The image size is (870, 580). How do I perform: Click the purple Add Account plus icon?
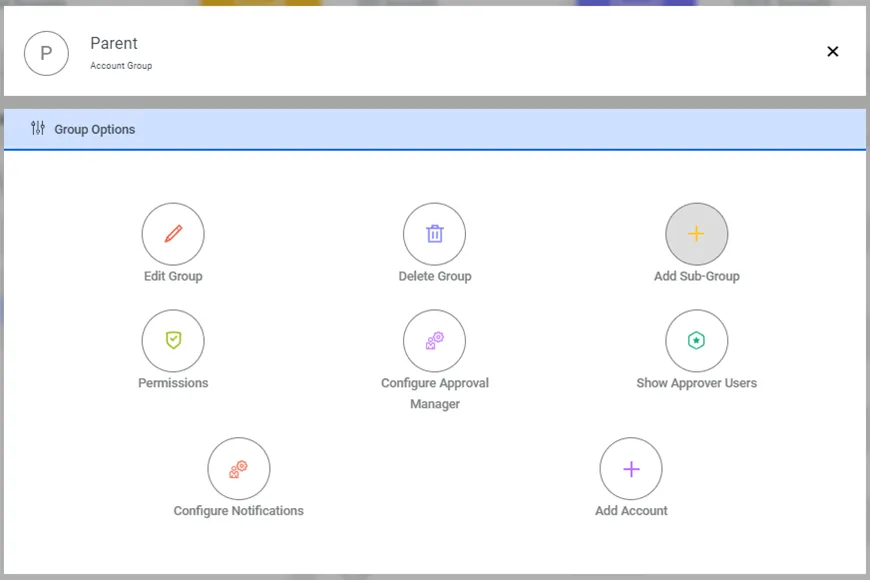[631, 468]
